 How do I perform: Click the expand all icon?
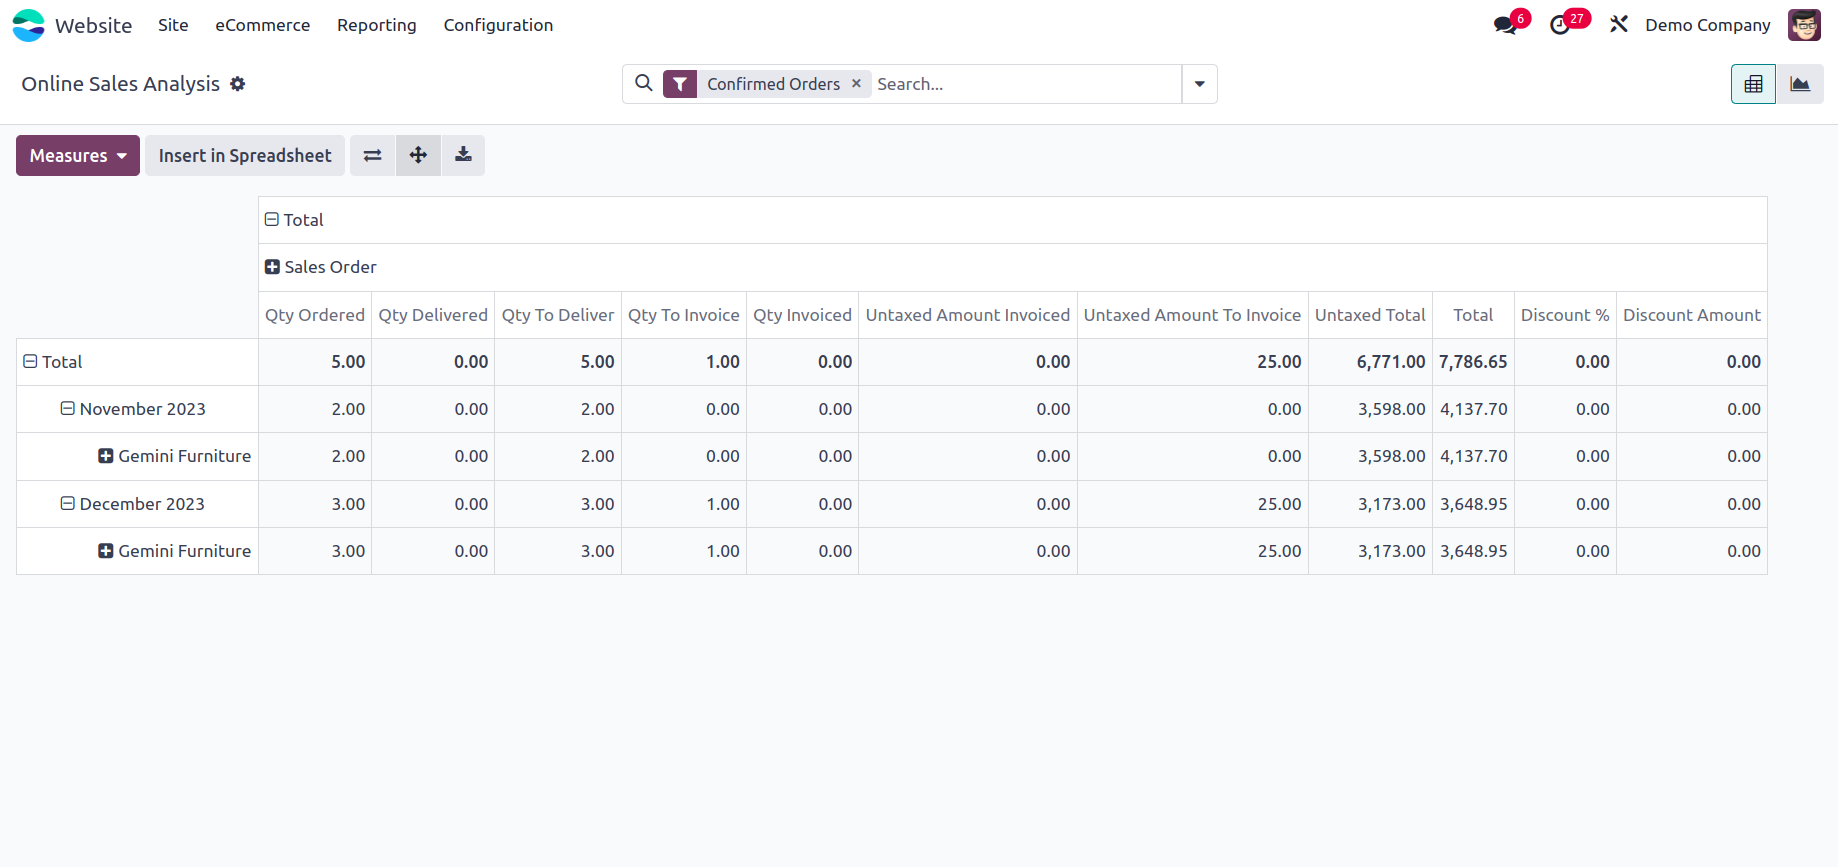(x=418, y=155)
